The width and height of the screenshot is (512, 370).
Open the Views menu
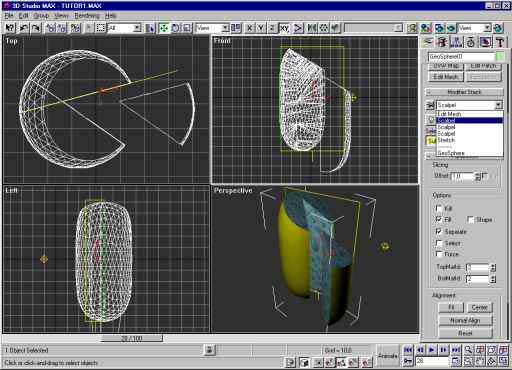(x=61, y=16)
